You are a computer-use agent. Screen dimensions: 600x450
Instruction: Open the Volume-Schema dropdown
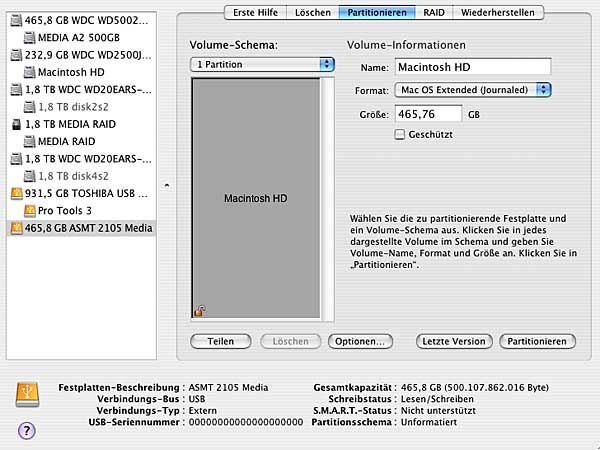coord(262,65)
